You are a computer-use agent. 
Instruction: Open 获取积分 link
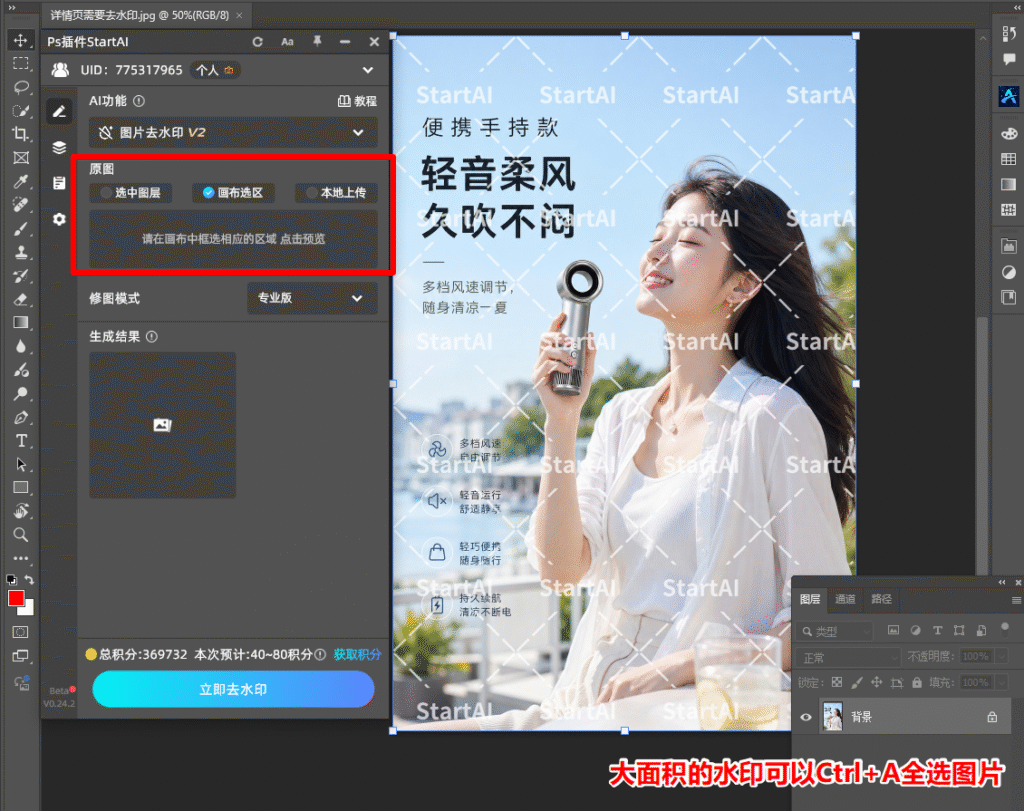(x=357, y=654)
